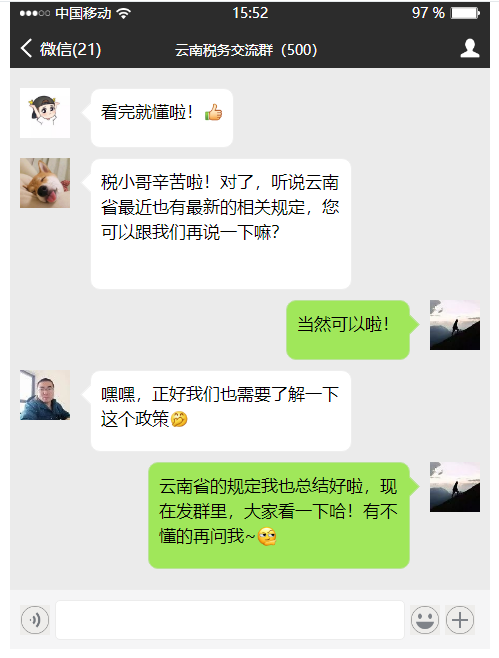Open the plus attachments menu

[x=460, y=619]
